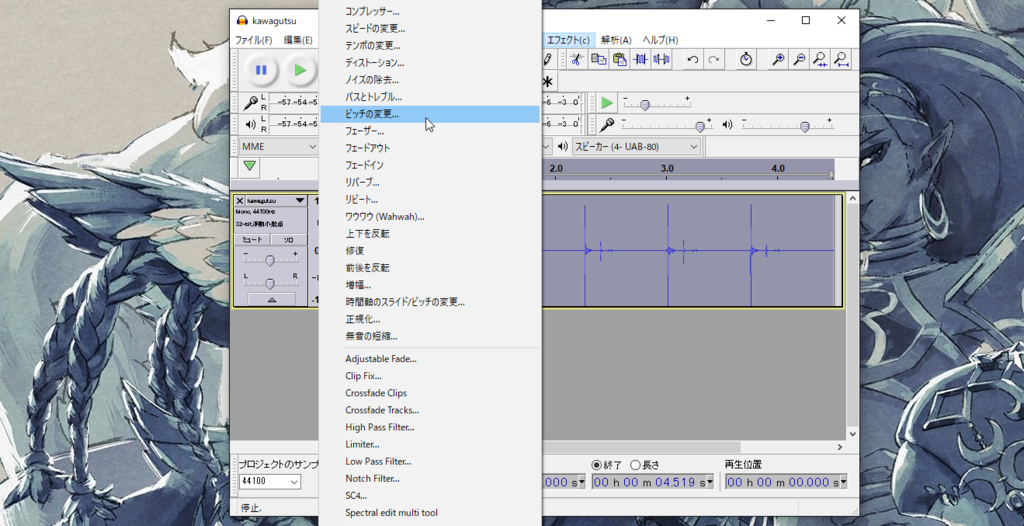The height and width of the screenshot is (526, 1024).
Task: Click the green Play-at-speed button
Action: point(607,103)
